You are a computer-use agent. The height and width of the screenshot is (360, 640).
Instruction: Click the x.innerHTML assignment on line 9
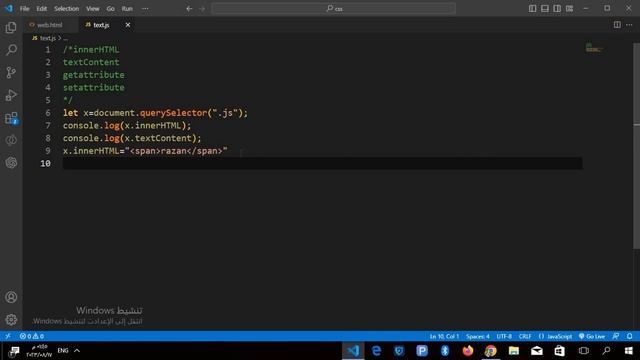[145, 151]
